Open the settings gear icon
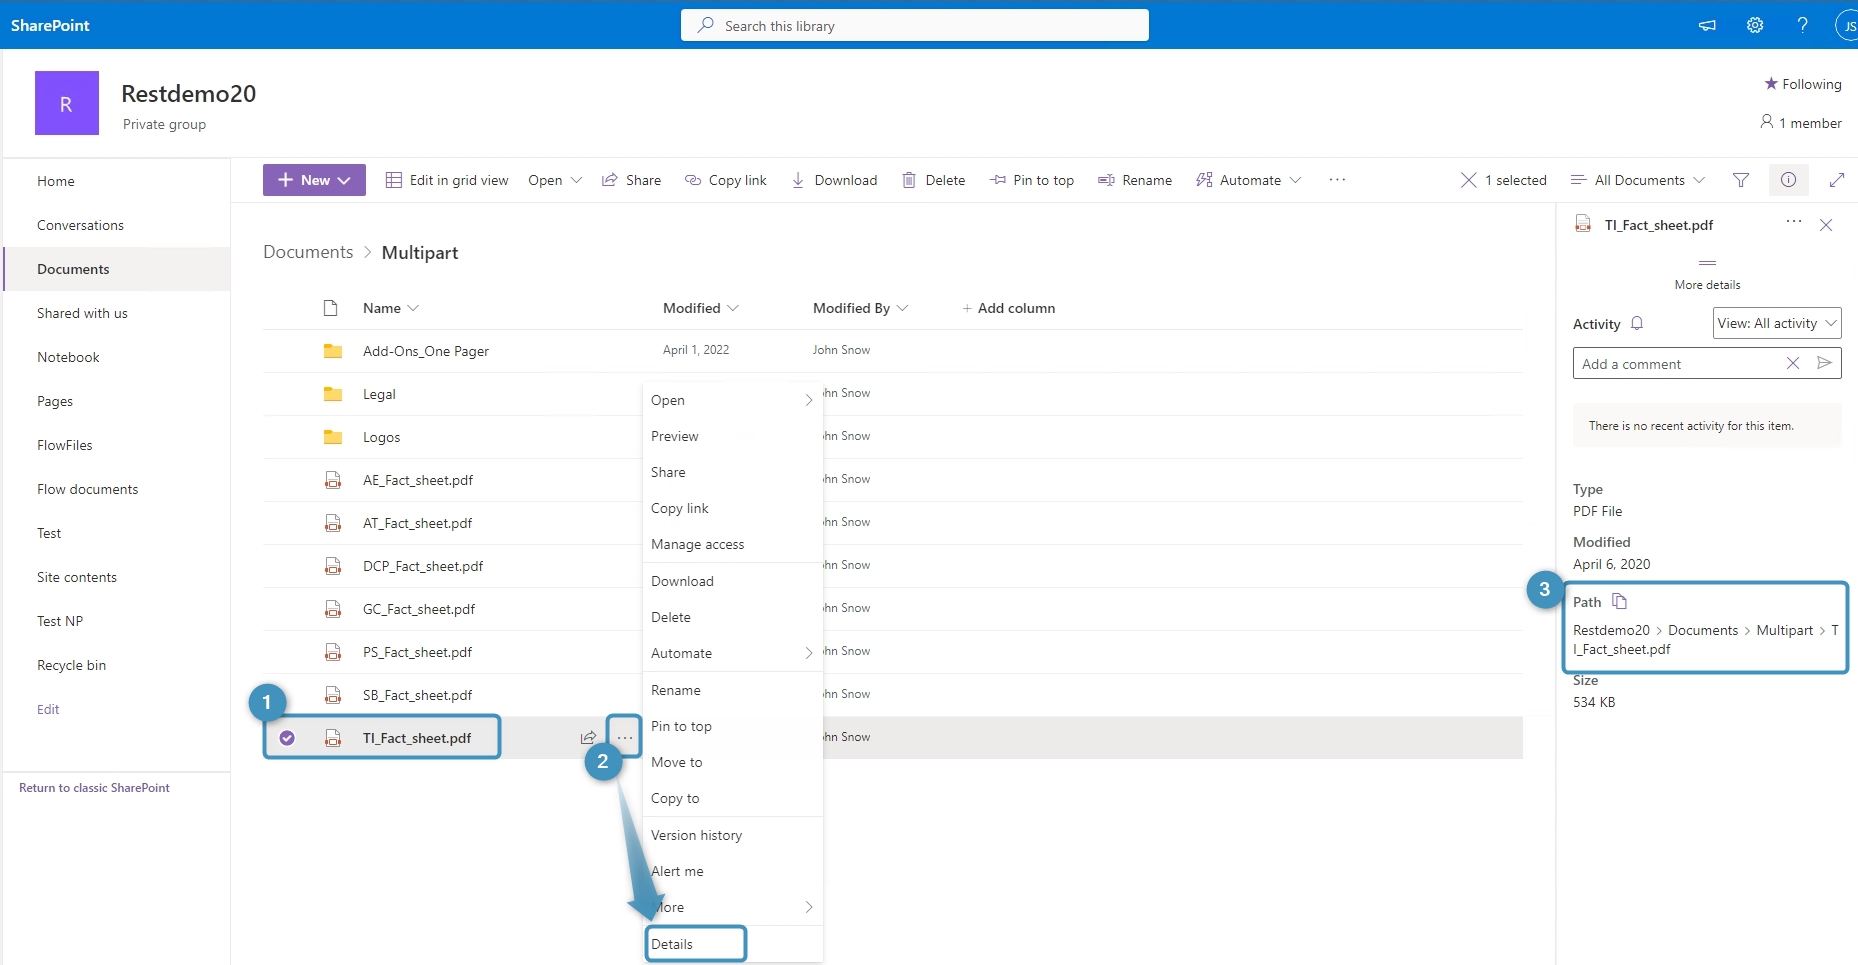 (1755, 25)
